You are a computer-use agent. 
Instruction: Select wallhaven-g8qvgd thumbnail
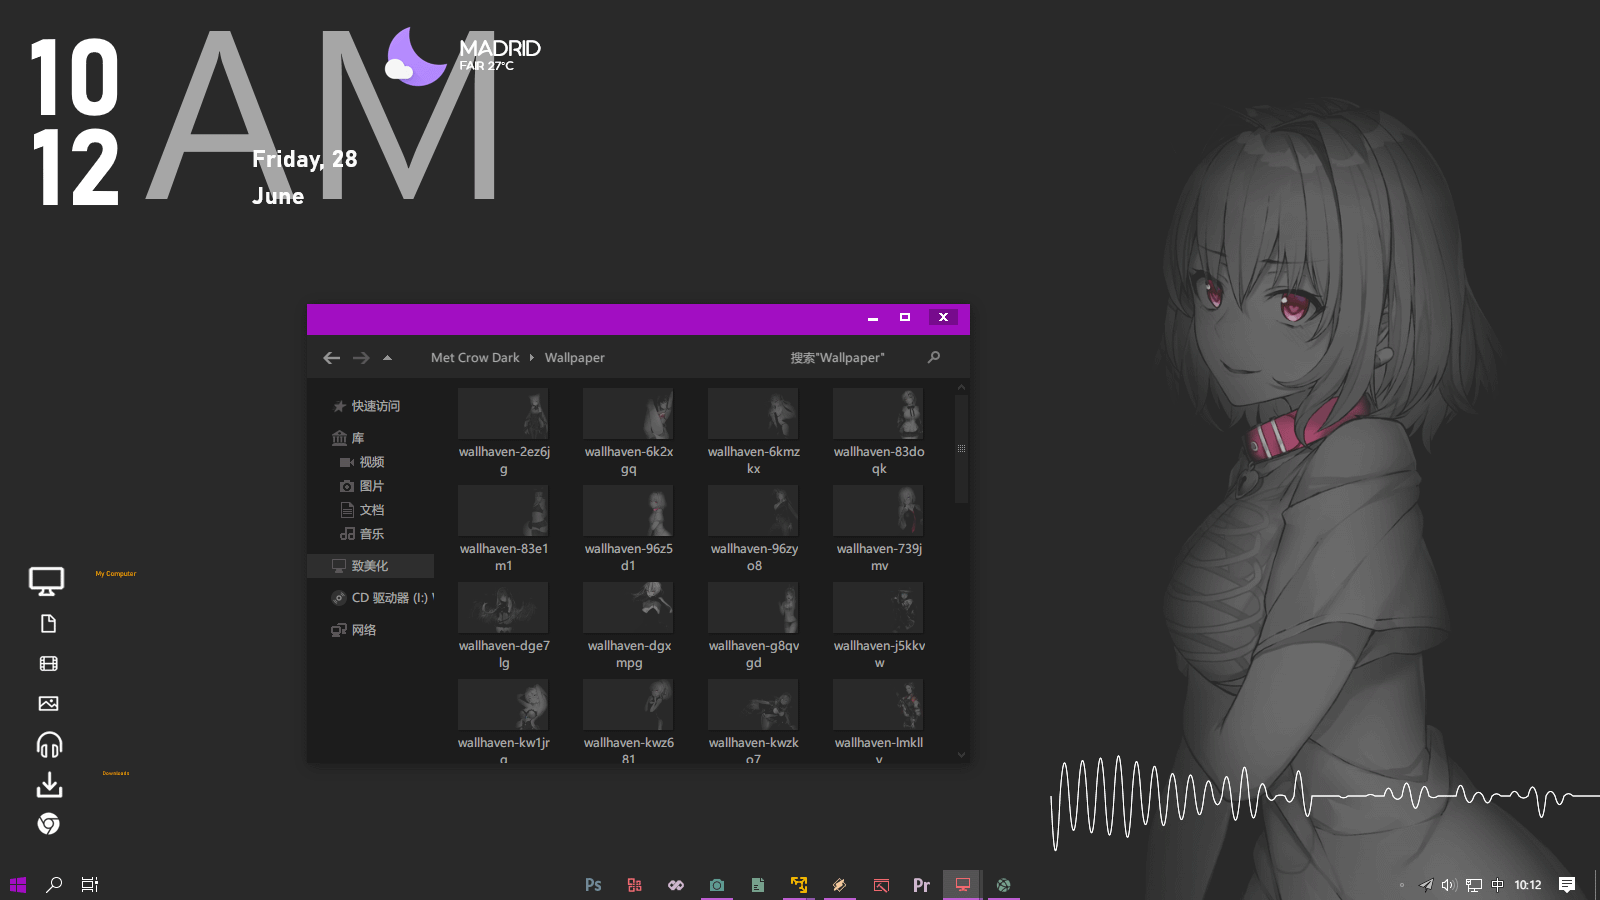(753, 608)
